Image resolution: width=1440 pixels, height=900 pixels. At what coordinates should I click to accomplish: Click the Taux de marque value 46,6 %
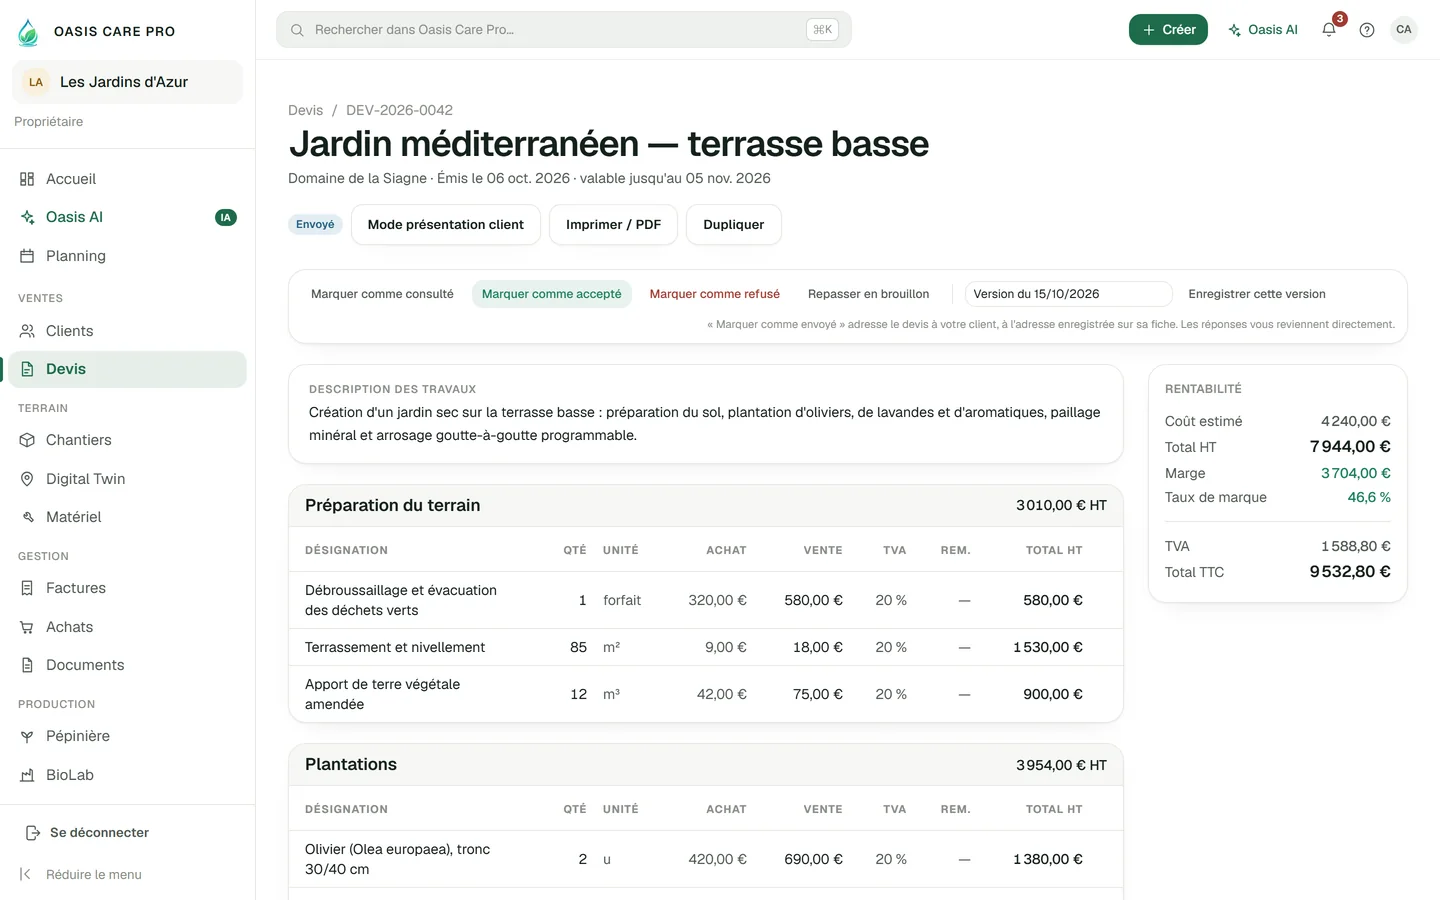(x=1369, y=497)
